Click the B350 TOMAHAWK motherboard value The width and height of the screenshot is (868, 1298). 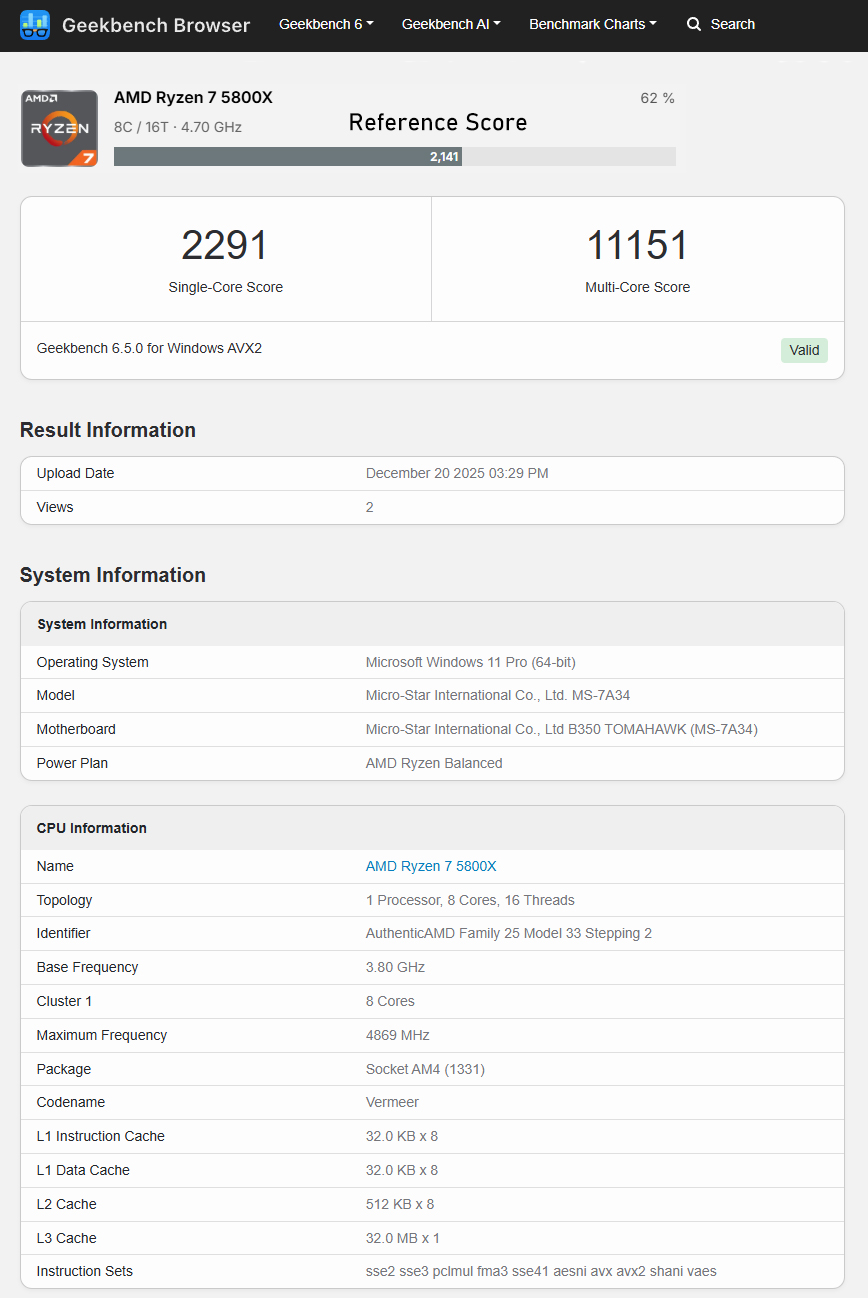pos(562,729)
